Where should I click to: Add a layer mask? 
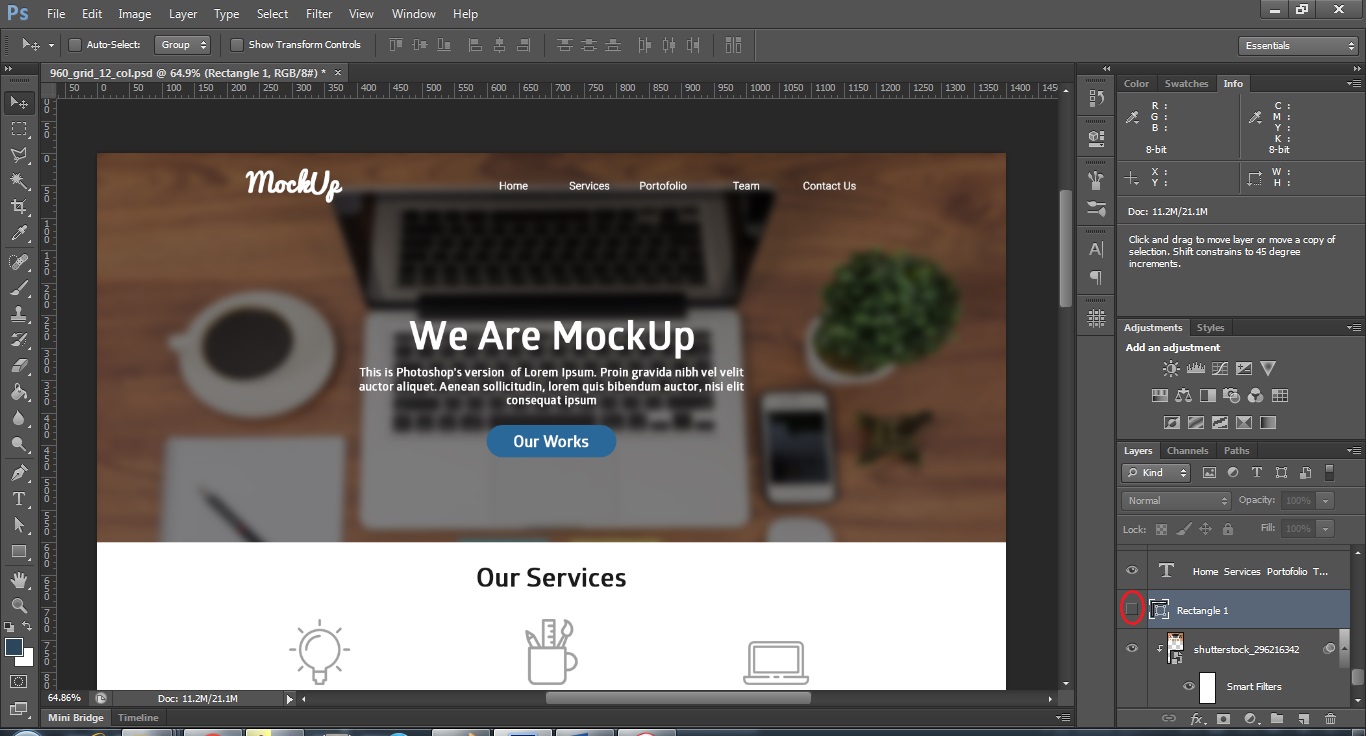[x=1224, y=719]
